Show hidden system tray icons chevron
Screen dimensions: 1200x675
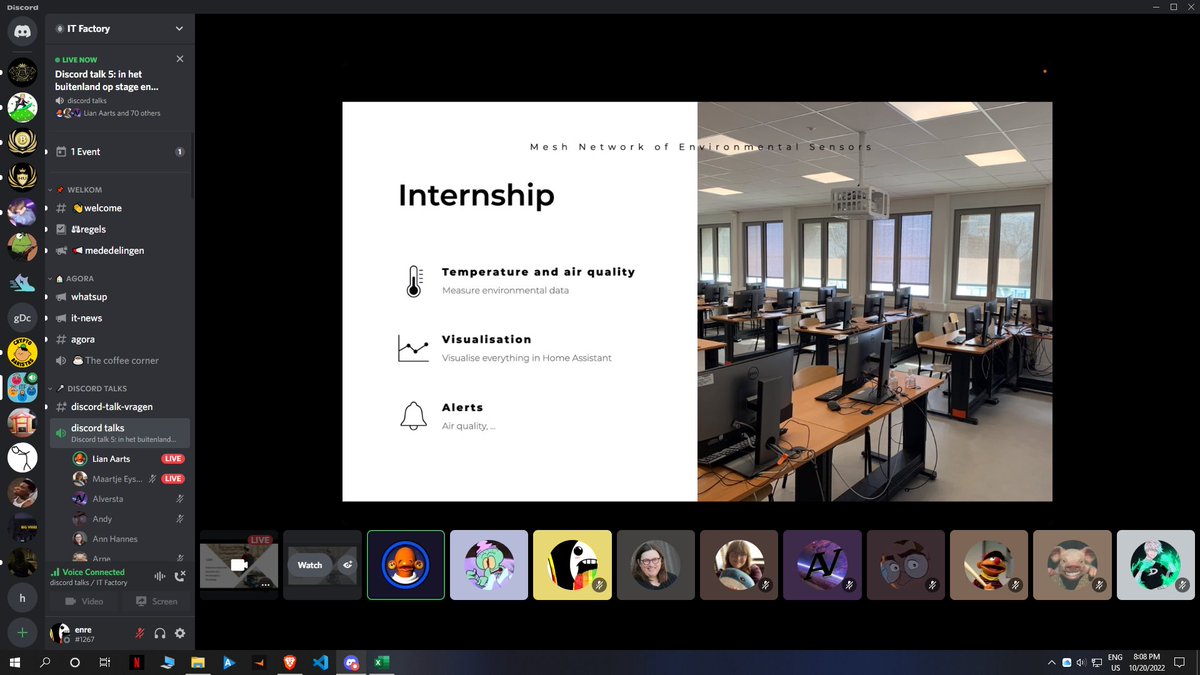tap(1051, 662)
